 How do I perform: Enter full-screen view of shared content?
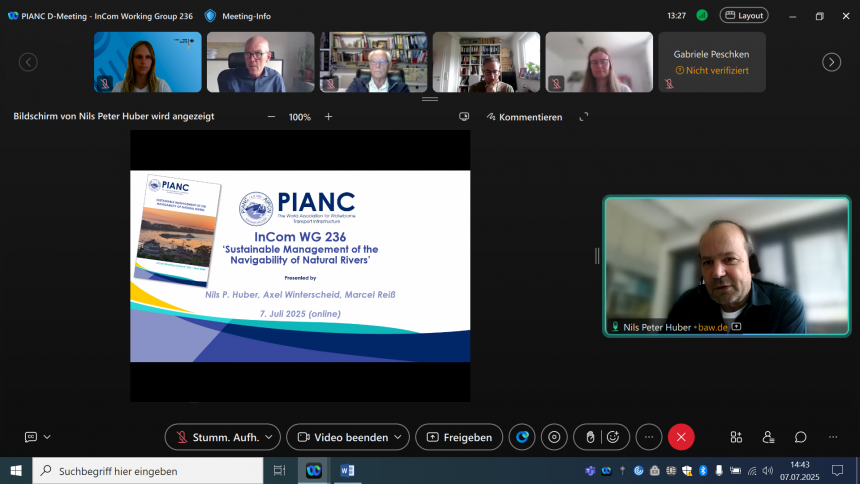pos(584,116)
